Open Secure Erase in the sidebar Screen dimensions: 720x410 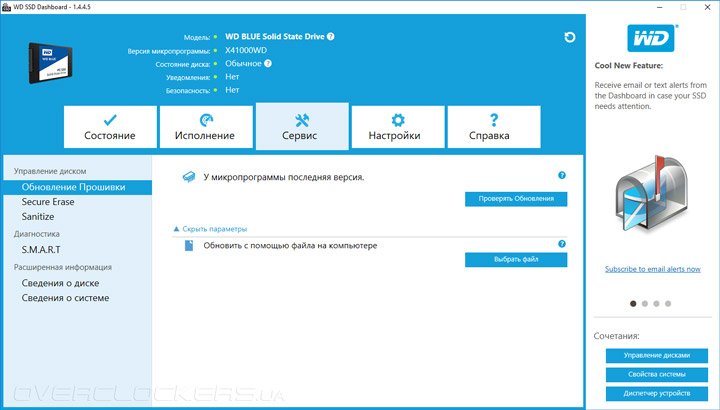pos(48,202)
